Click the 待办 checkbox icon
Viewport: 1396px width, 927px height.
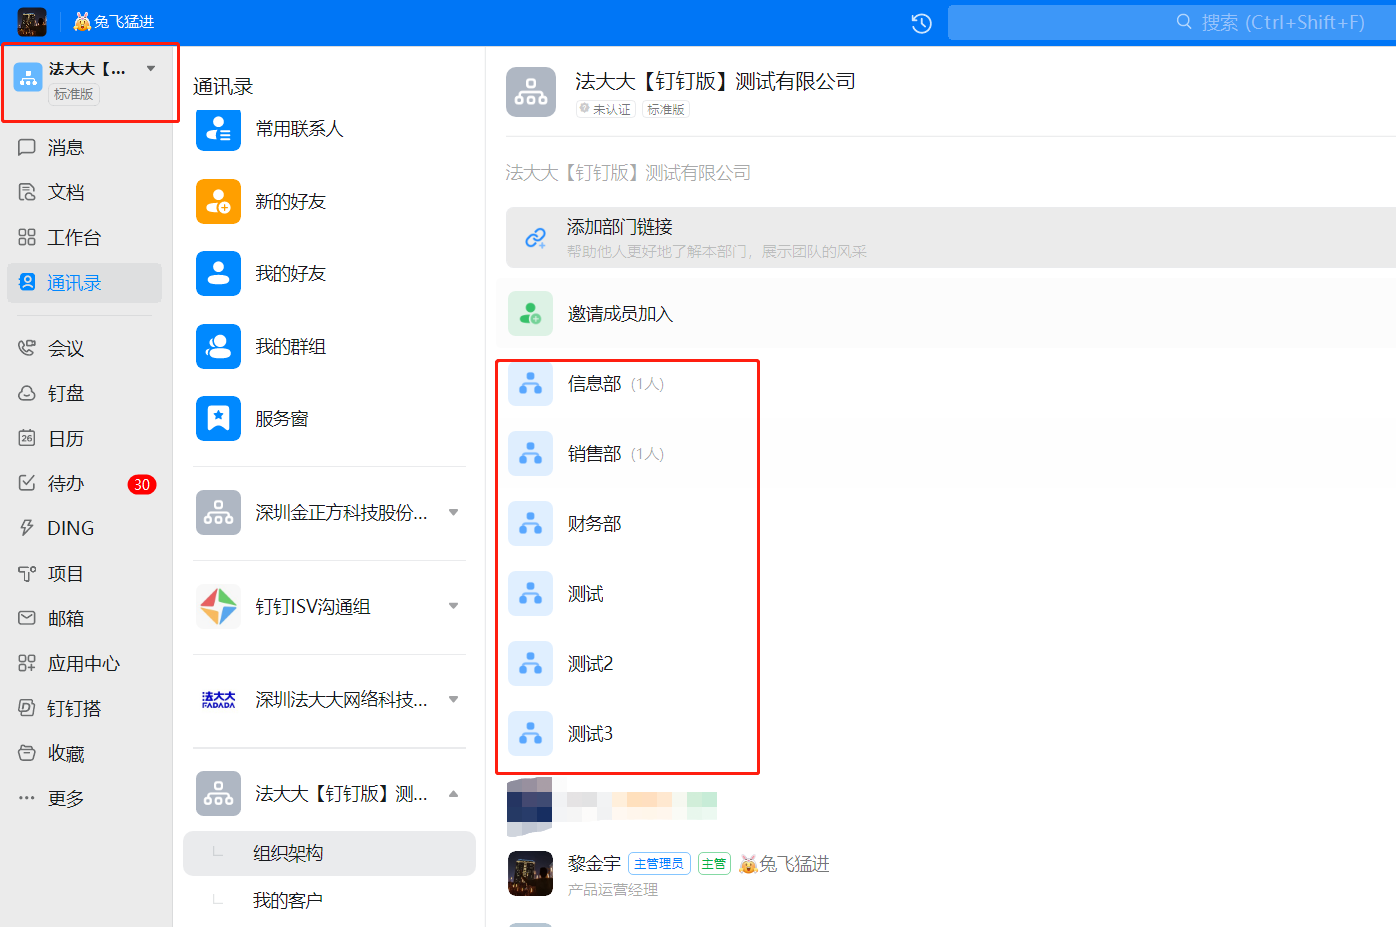click(27, 483)
